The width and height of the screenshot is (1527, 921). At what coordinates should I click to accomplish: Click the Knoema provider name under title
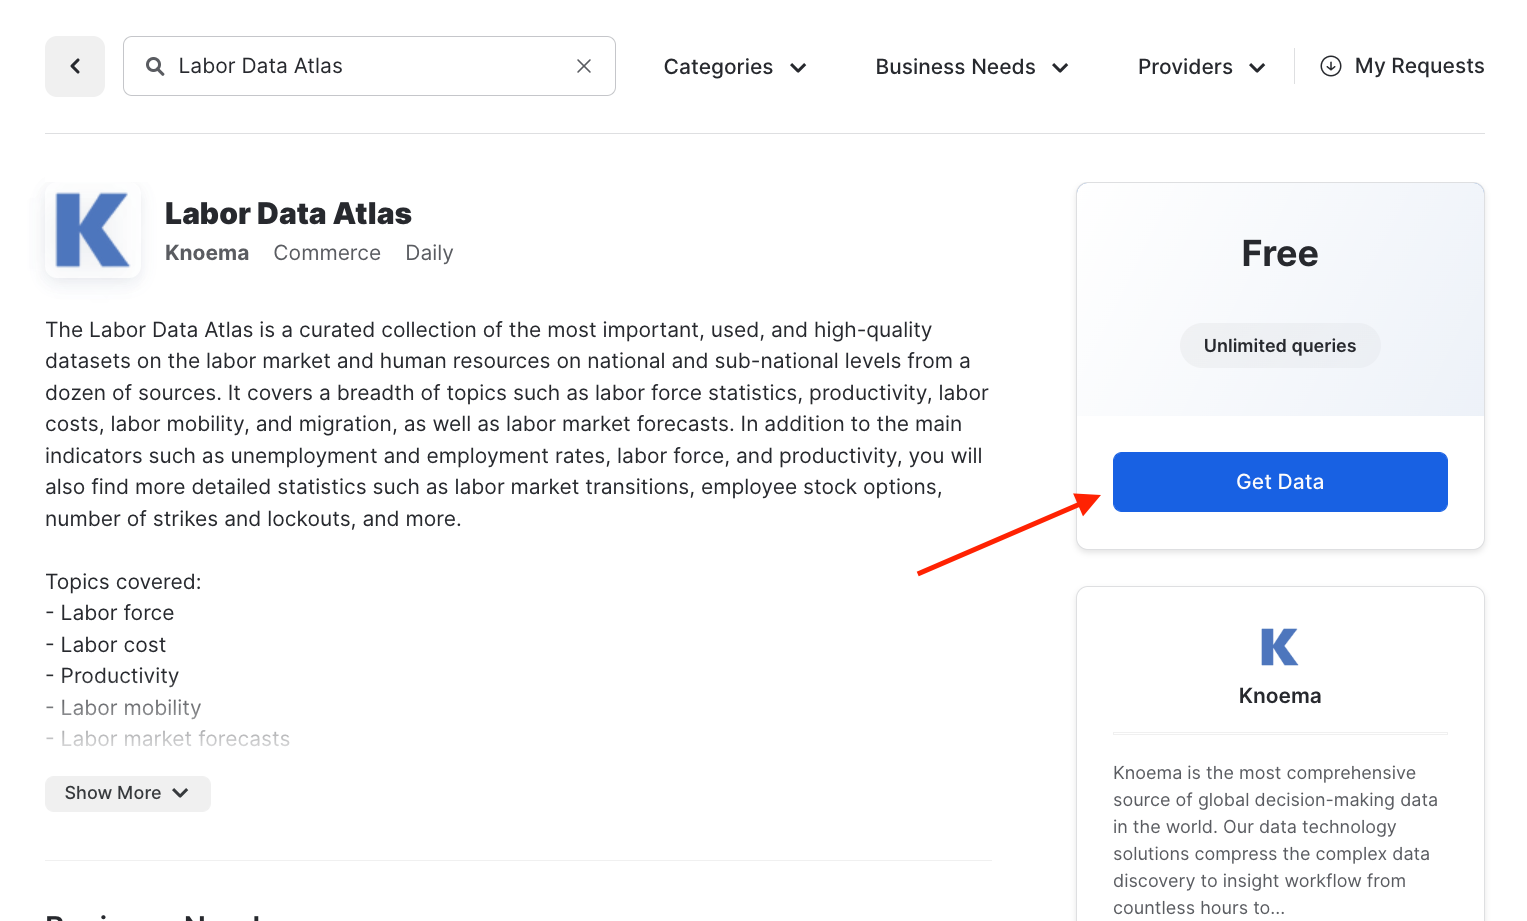pos(207,253)
